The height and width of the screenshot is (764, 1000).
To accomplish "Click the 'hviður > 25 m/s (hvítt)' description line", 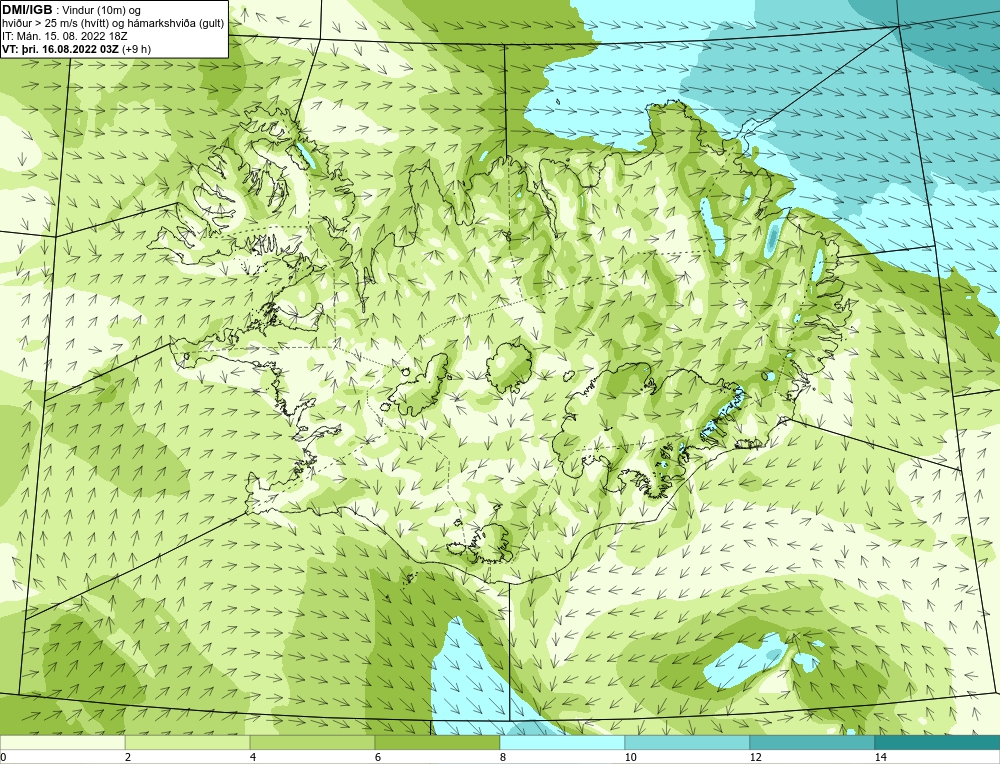I will [112, 24].
